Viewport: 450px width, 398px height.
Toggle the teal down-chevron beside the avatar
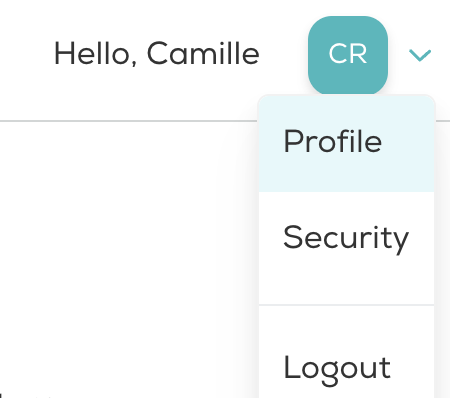point(420,55)
